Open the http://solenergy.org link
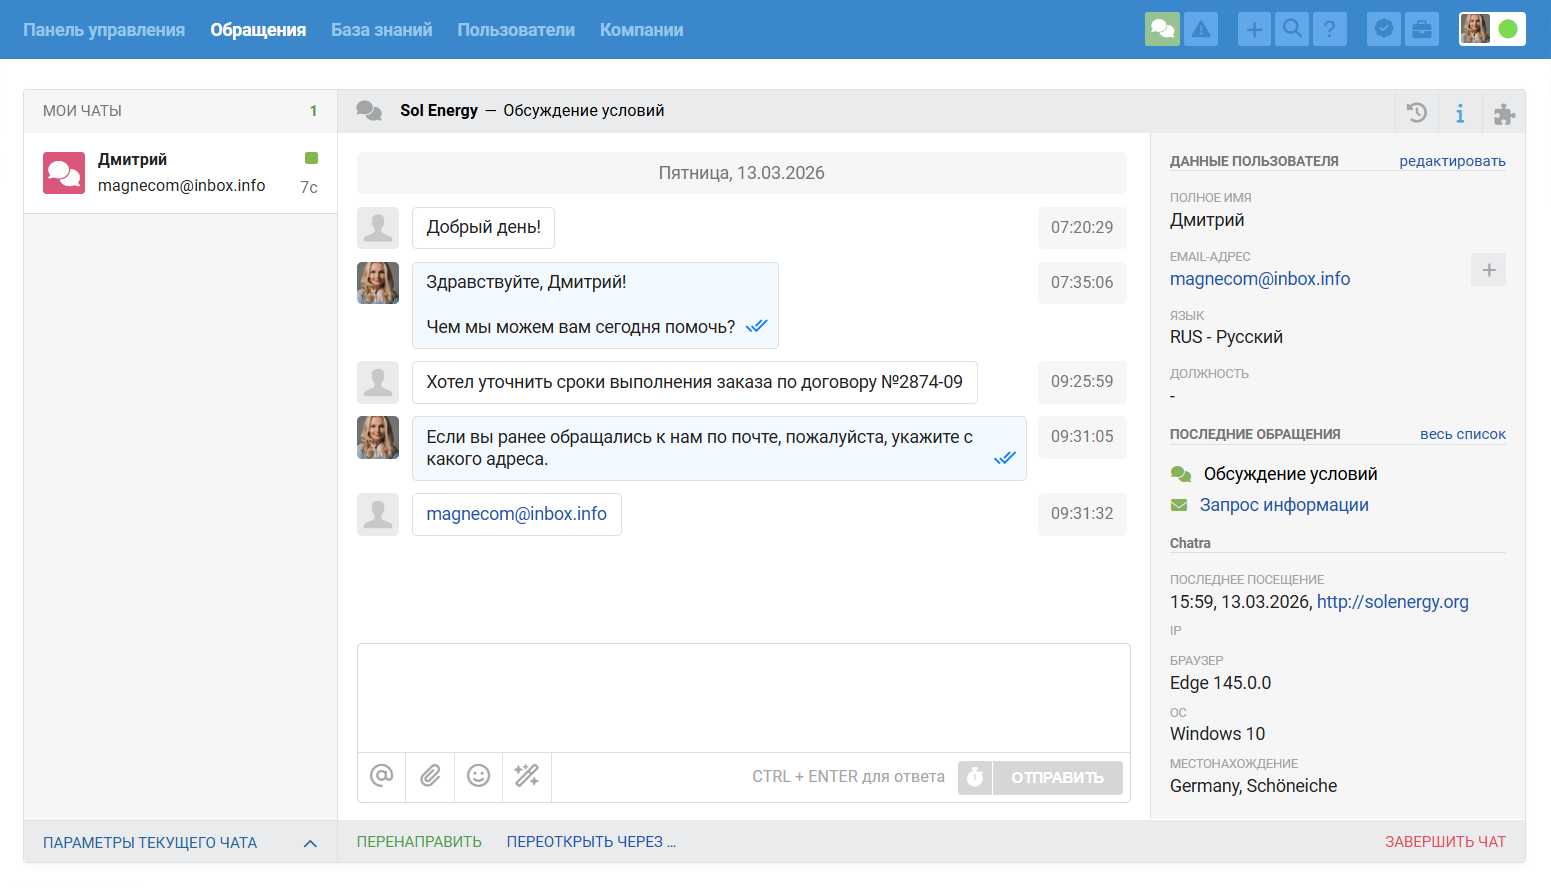1551x888 pixels. pyautogui.click(x=1392, y=602)
